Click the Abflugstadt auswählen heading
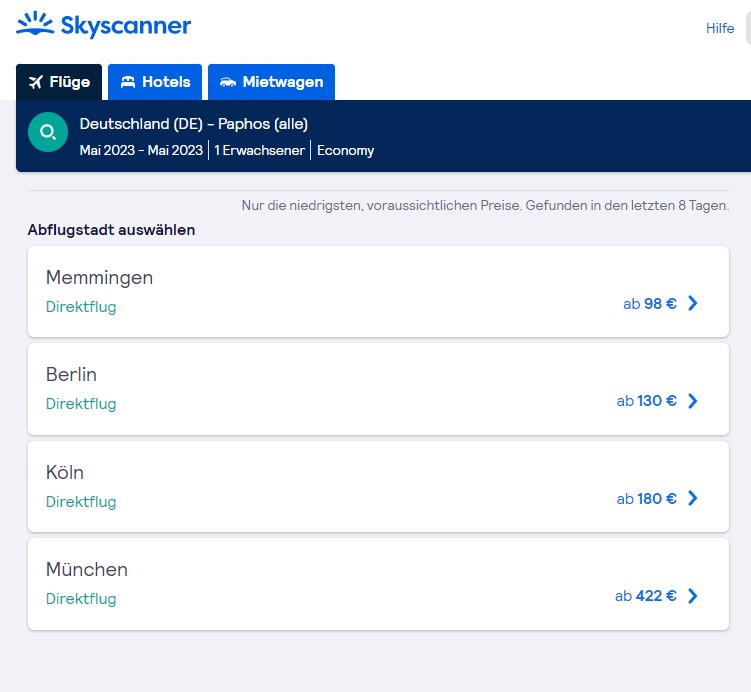 111,230
